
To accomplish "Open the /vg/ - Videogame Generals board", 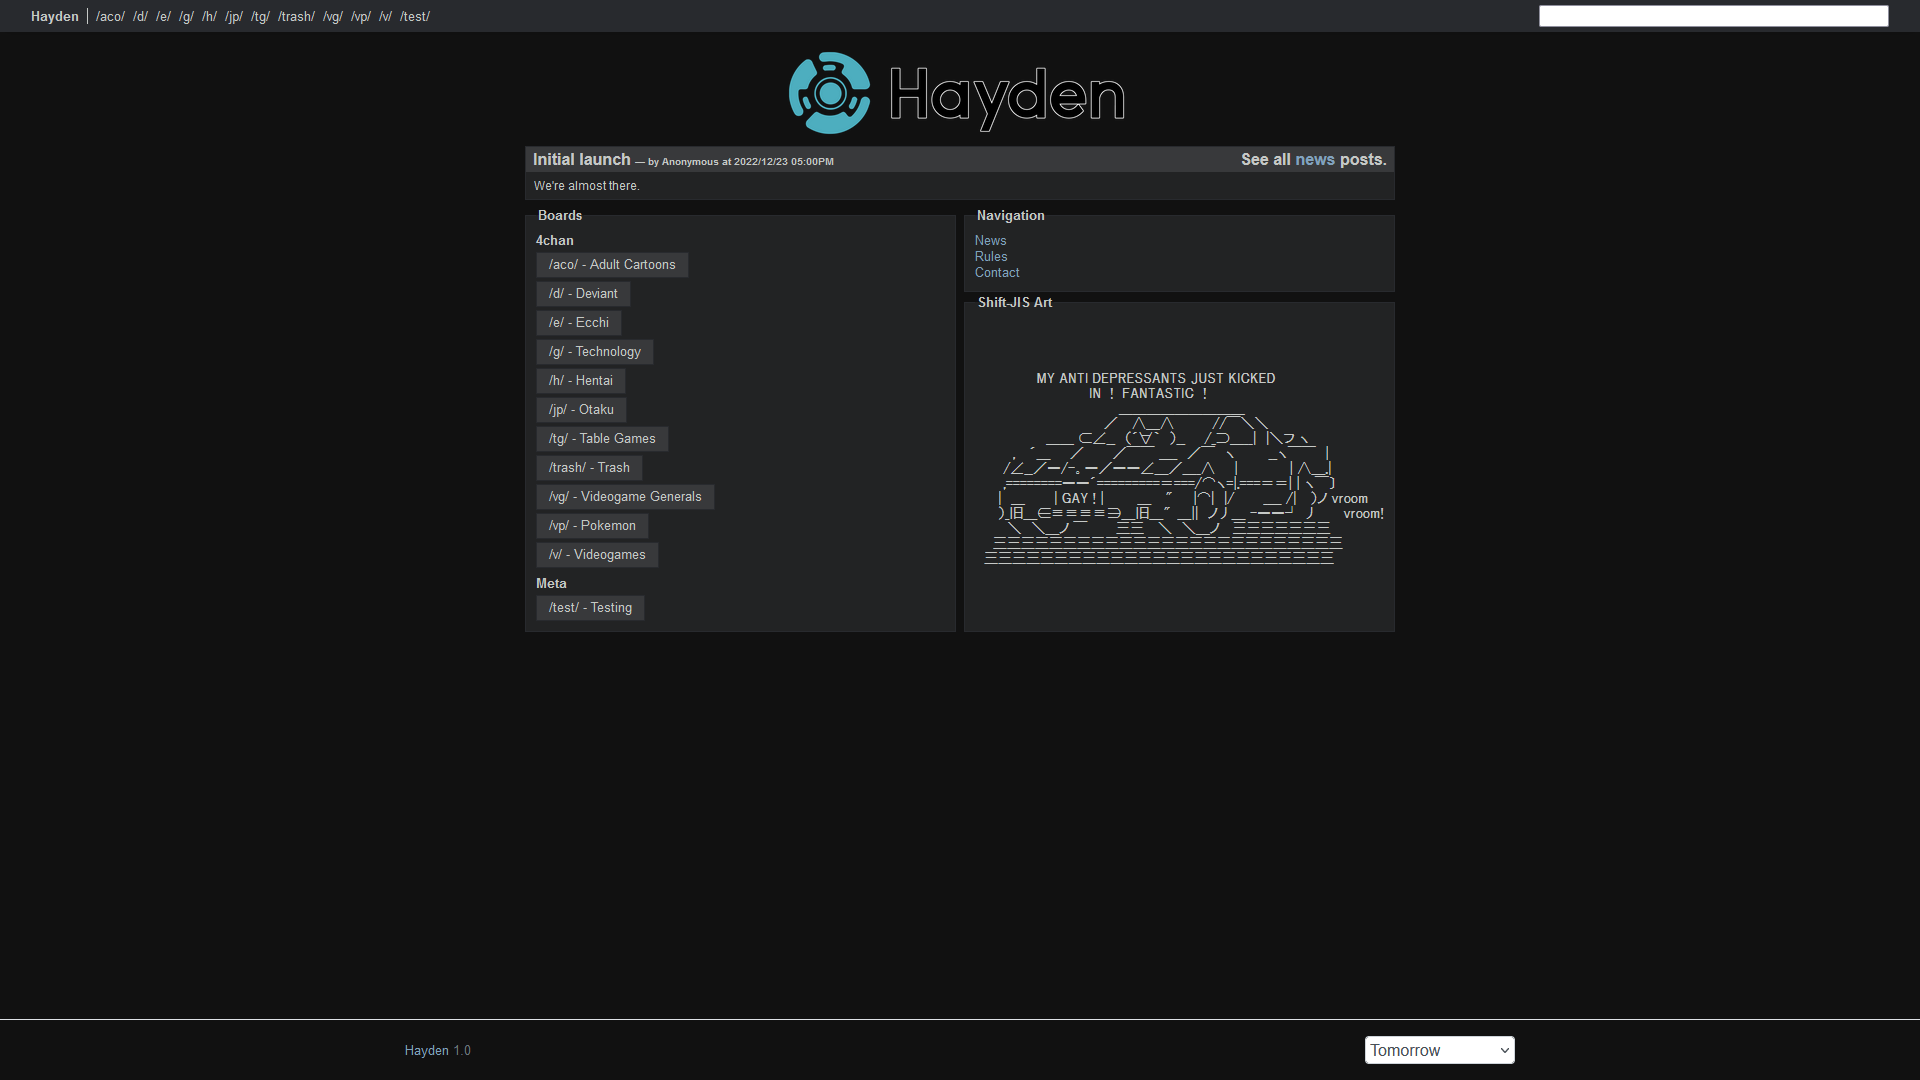I will coord(624,497).
